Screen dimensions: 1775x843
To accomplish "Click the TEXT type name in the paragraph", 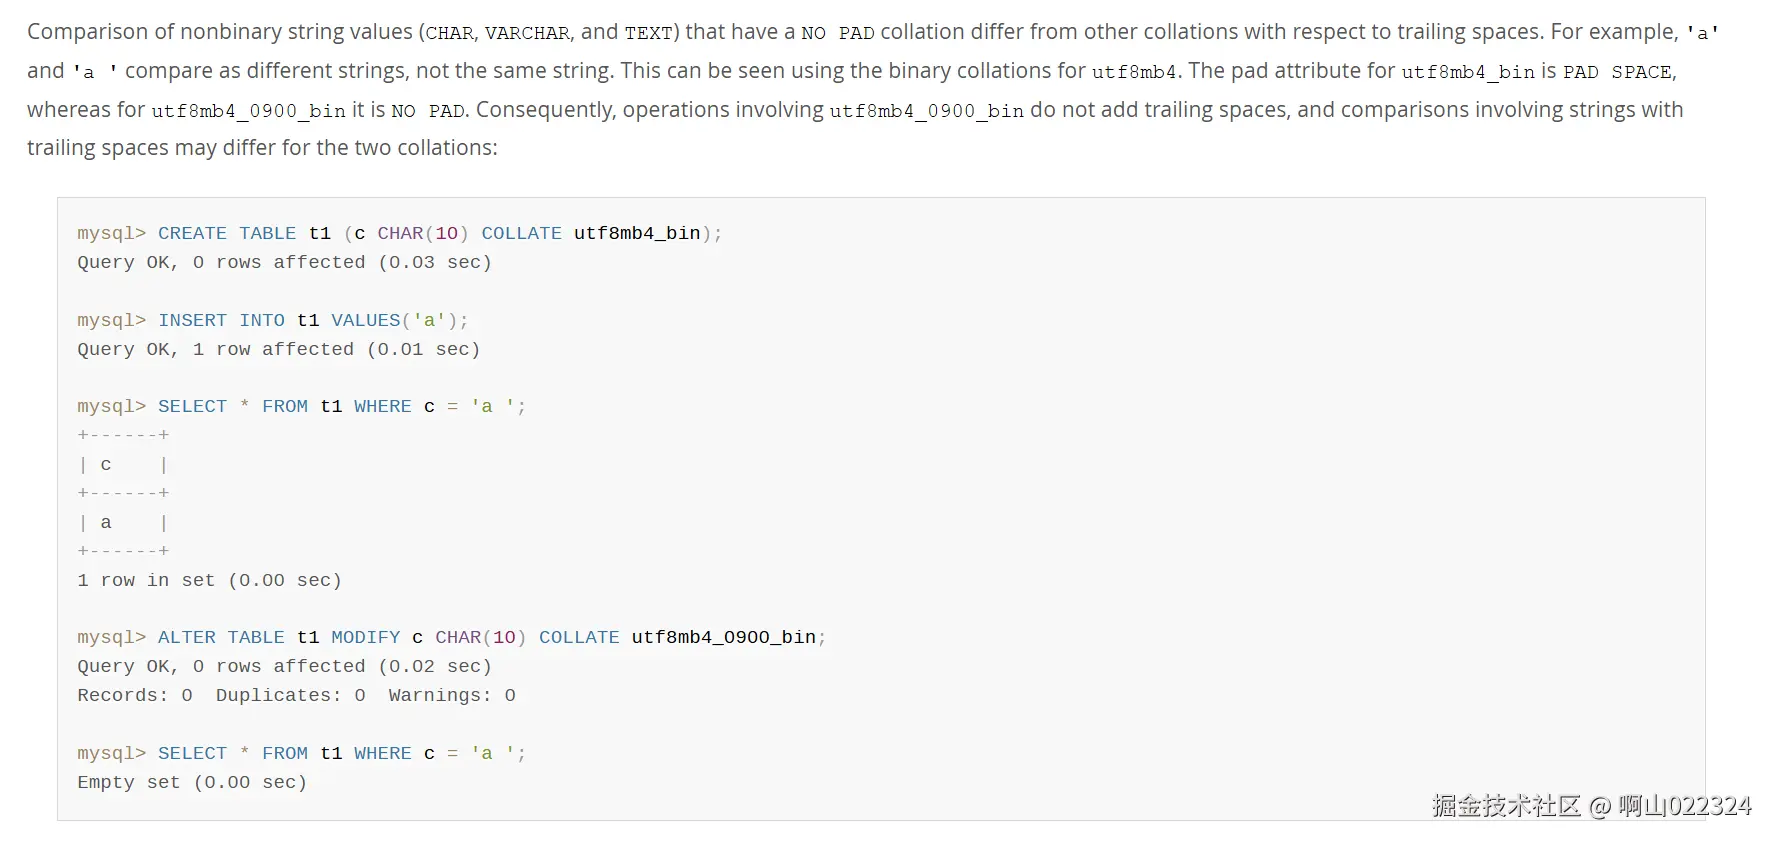I will pyautogui.click(x=648, y=33).
